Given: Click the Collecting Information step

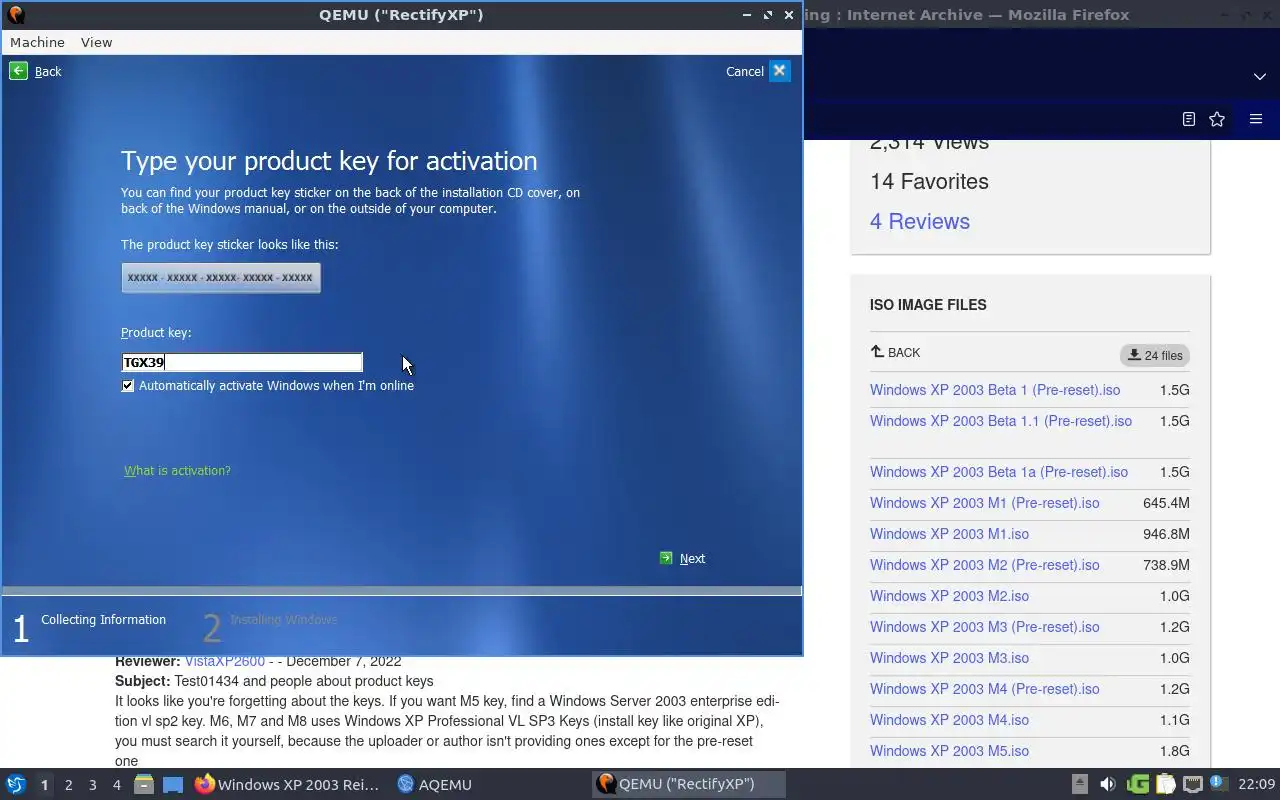Looking at the screenshot, I should (103, 620).
